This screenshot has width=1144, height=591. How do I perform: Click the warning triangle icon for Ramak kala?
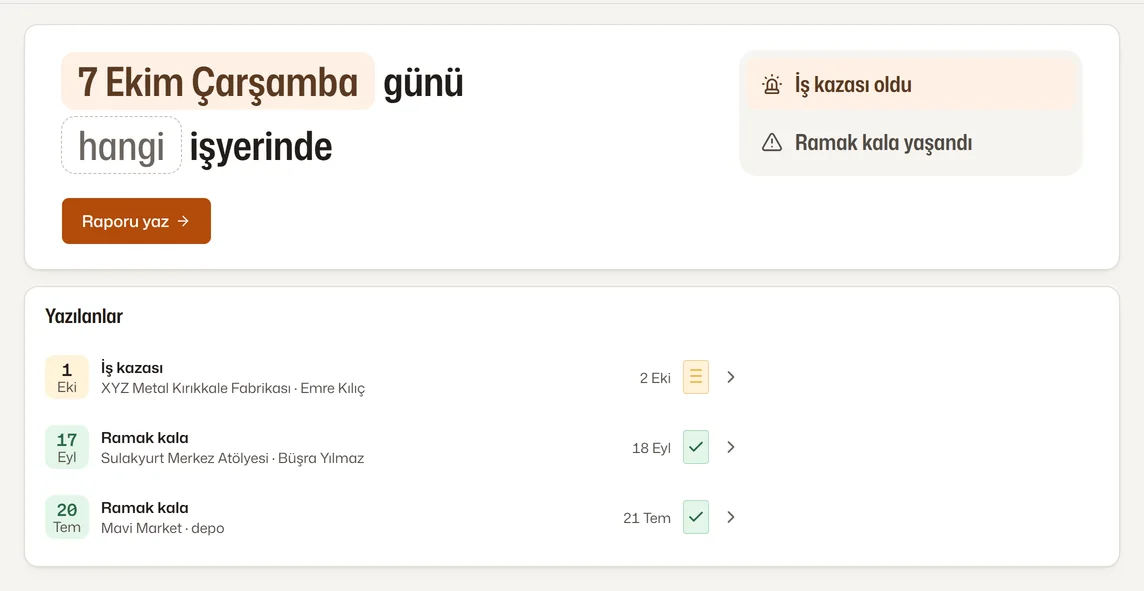(x=772, y=142)
